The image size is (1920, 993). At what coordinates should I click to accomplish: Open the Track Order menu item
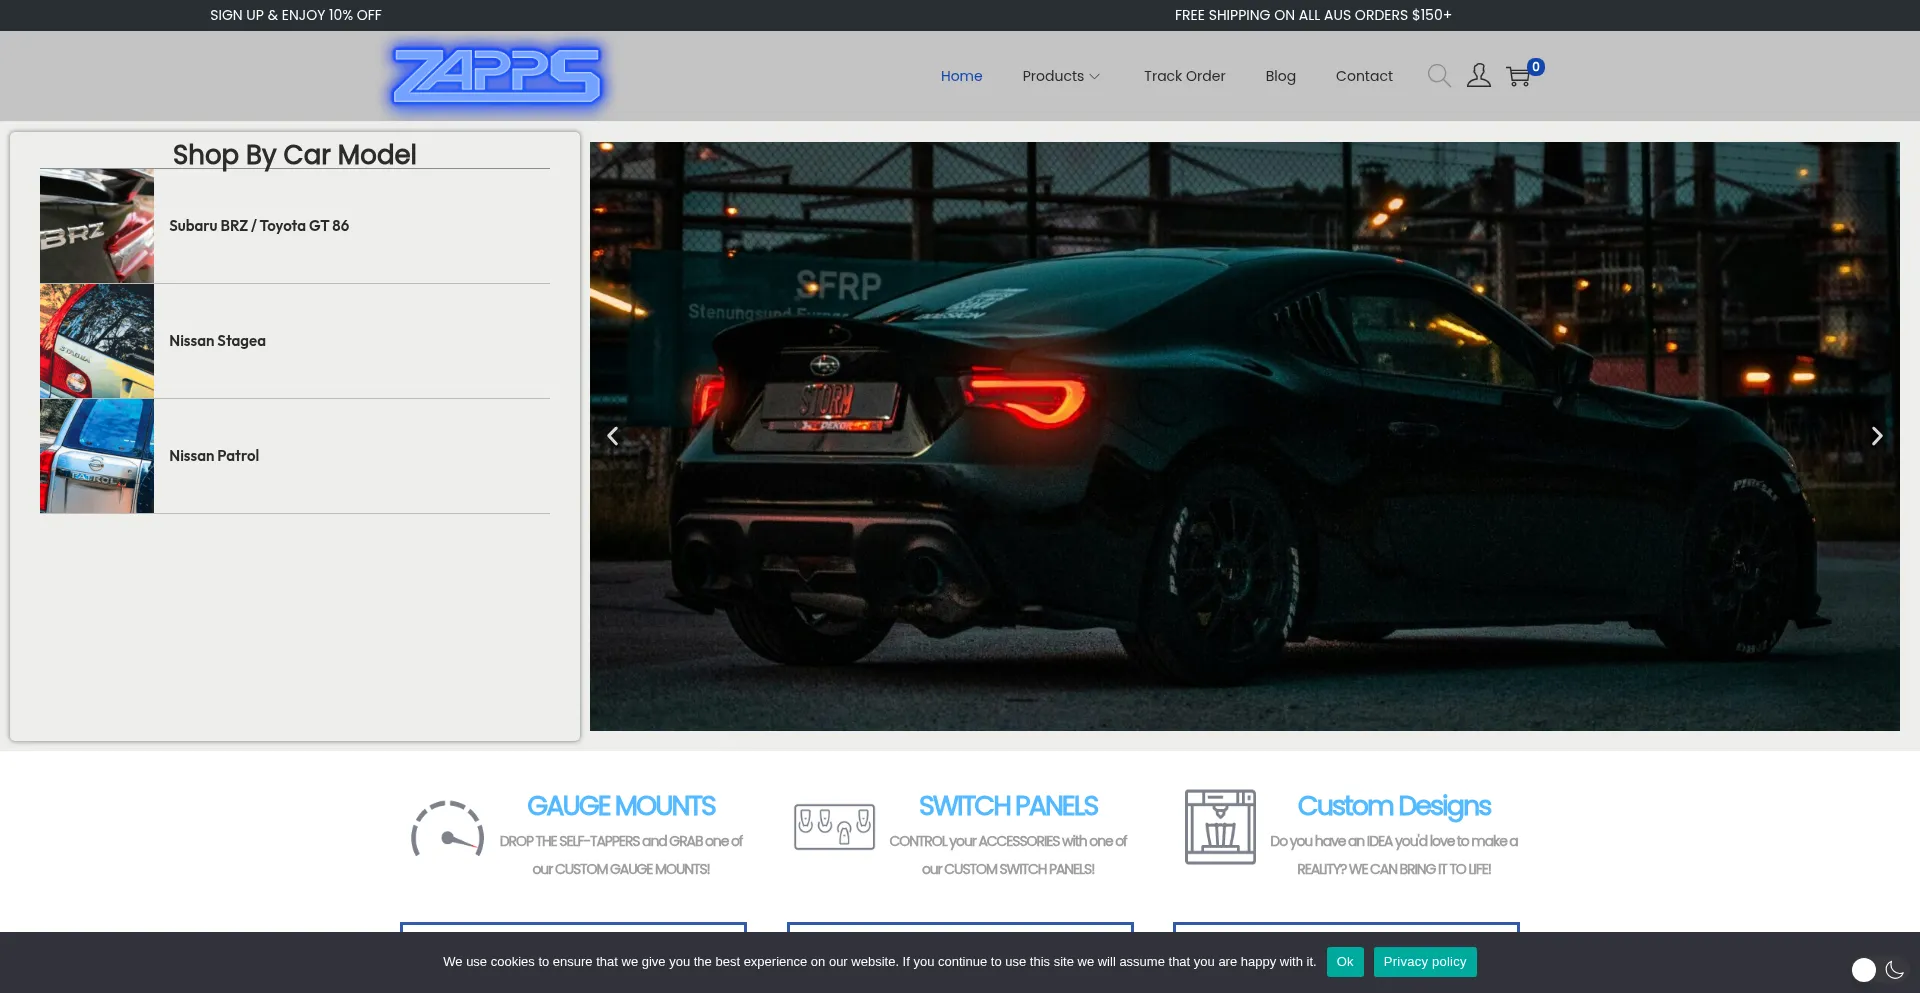(1184, 76)
